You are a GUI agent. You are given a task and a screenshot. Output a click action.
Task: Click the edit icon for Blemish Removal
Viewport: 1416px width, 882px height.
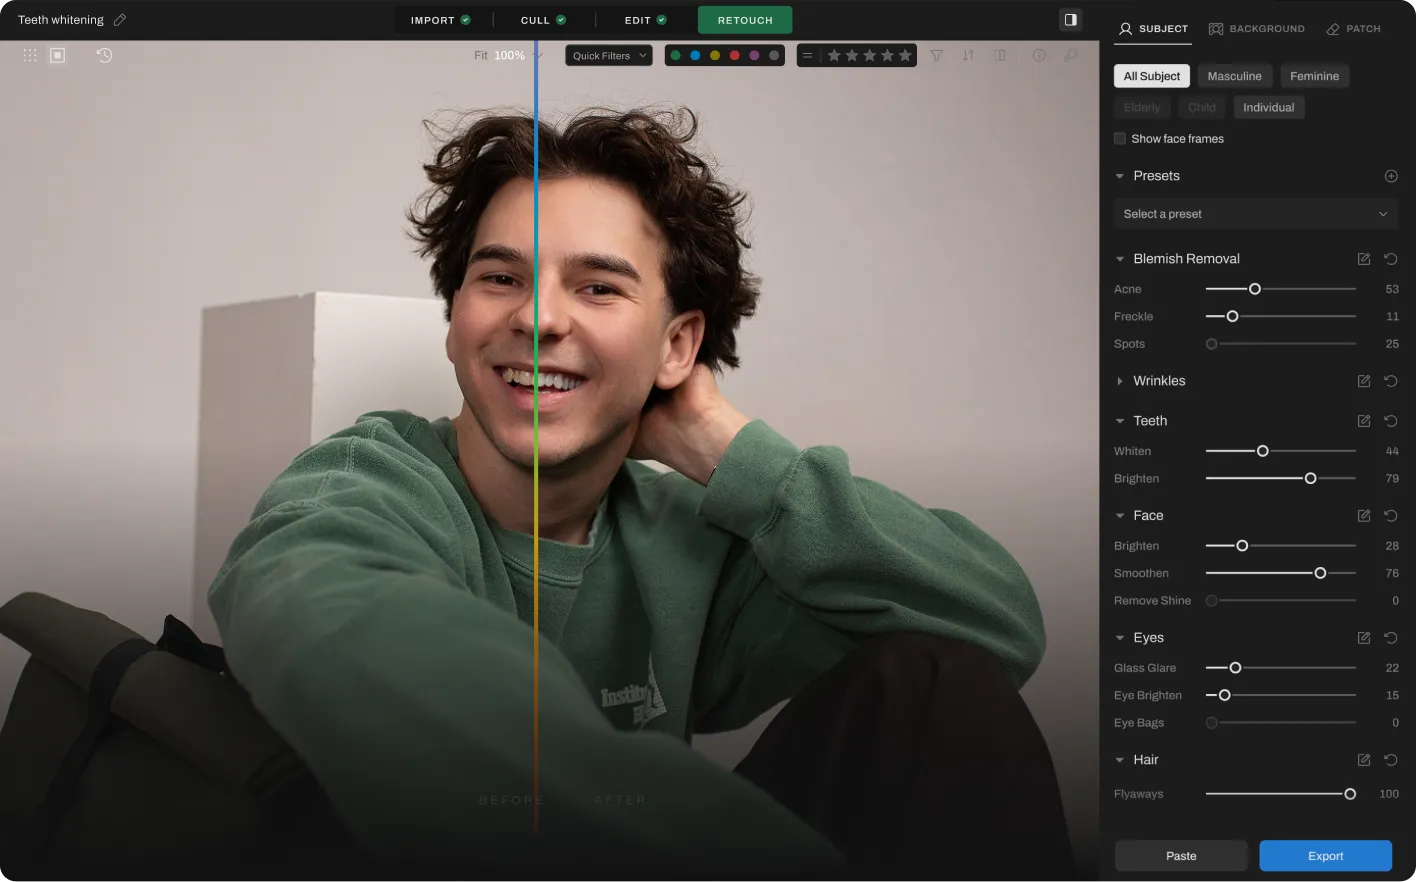pos(1363,259)
